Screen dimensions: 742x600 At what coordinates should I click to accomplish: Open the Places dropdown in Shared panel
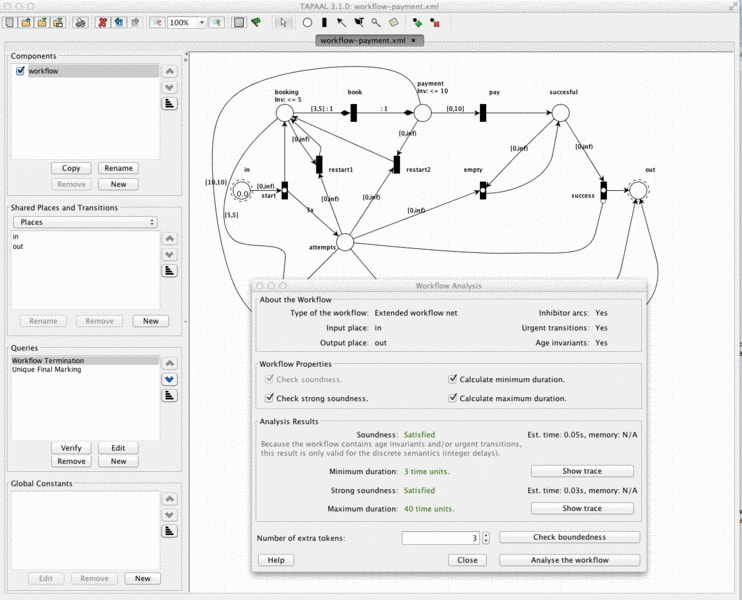(85, 222)
